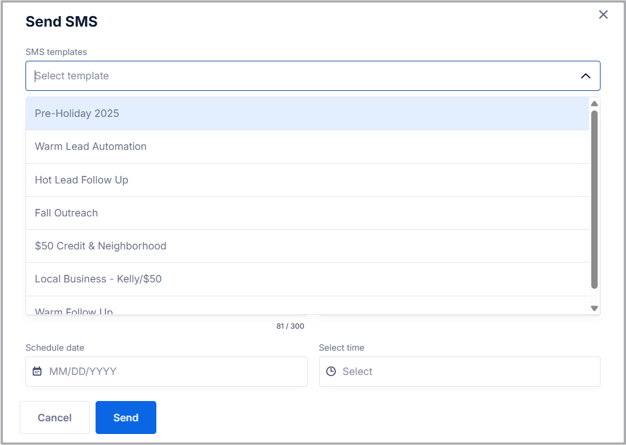Pick the Hot Lead Follow Up template

(82, 180)
